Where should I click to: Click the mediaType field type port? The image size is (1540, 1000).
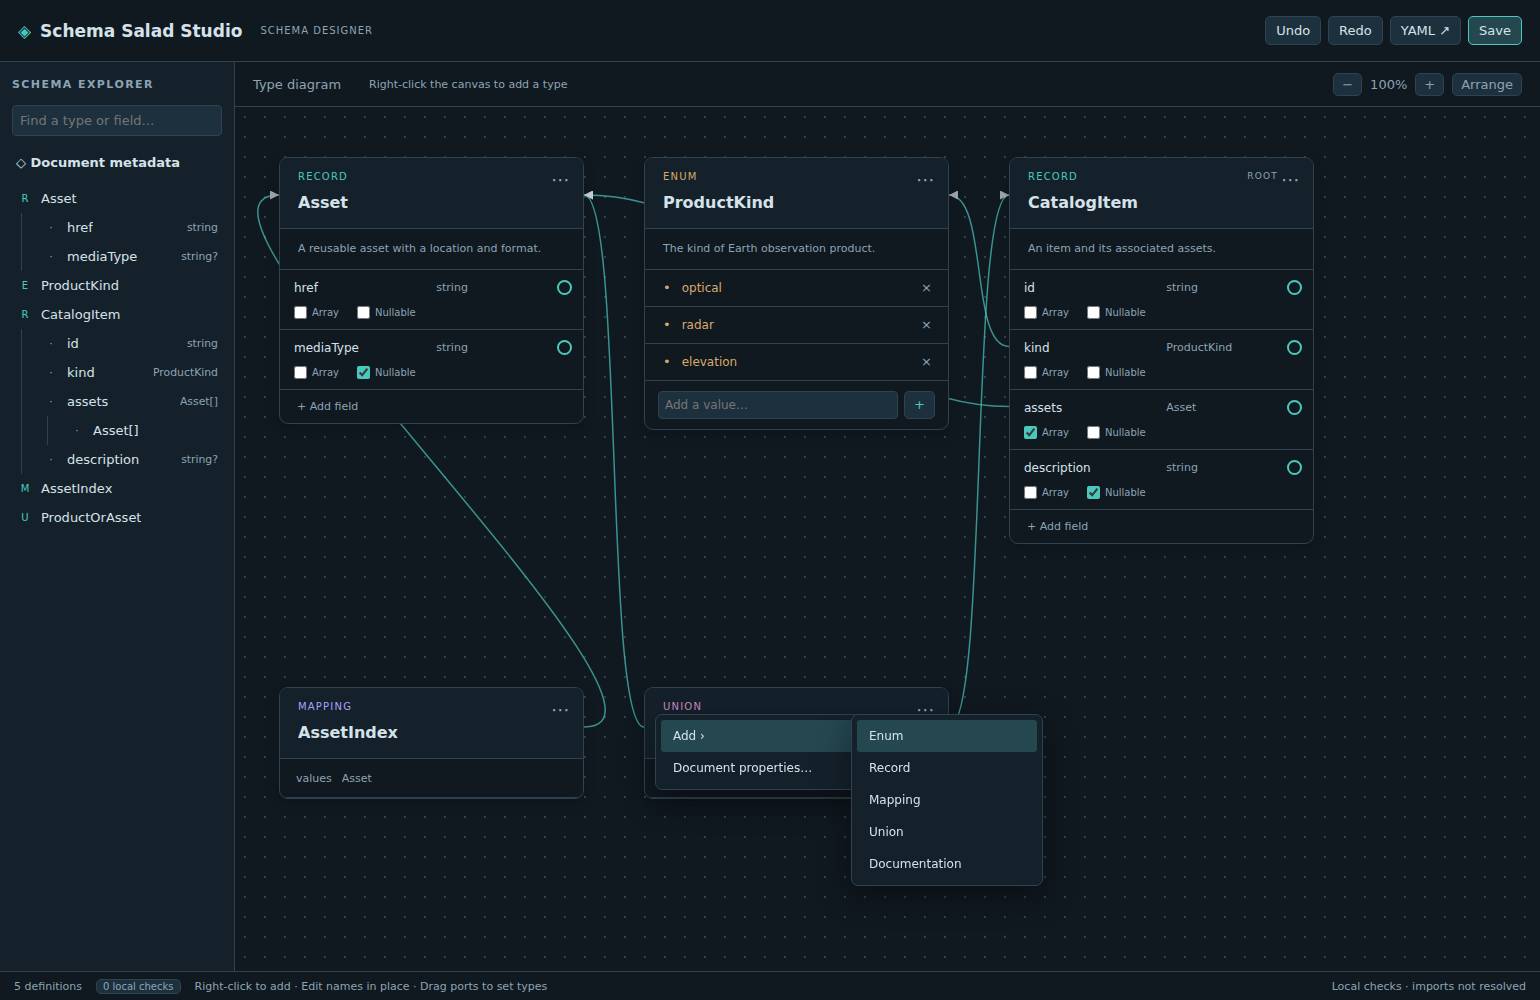click(x=564, y=348)
